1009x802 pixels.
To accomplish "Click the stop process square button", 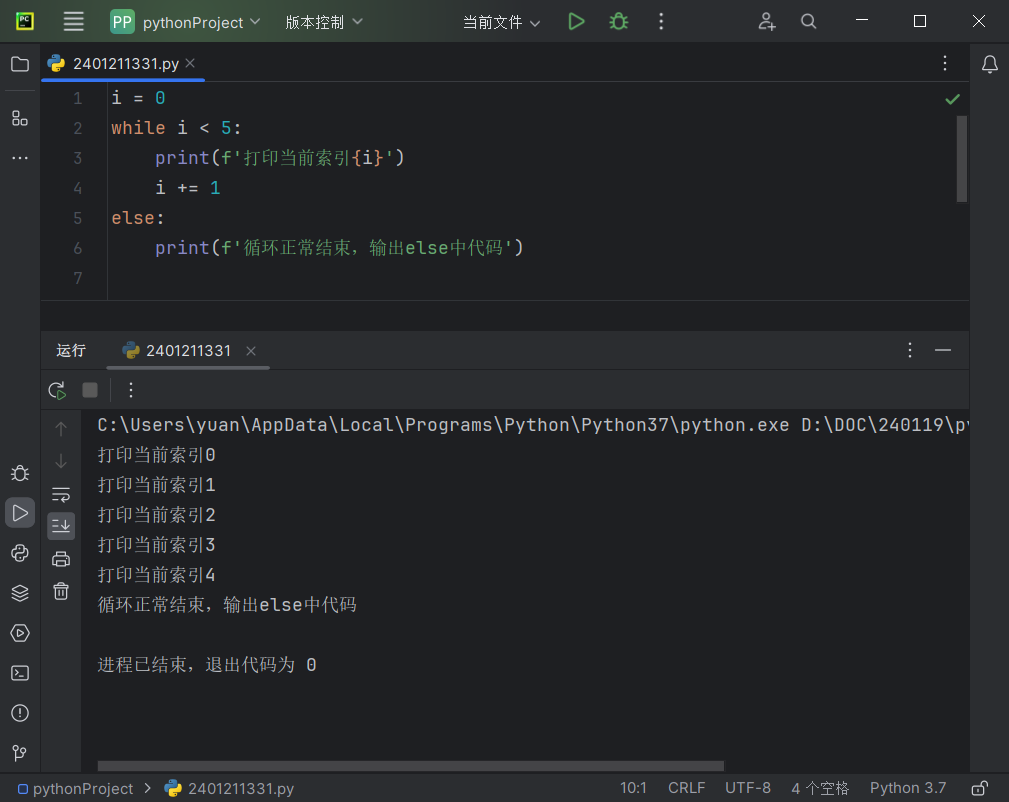I will tap(90, 390).
